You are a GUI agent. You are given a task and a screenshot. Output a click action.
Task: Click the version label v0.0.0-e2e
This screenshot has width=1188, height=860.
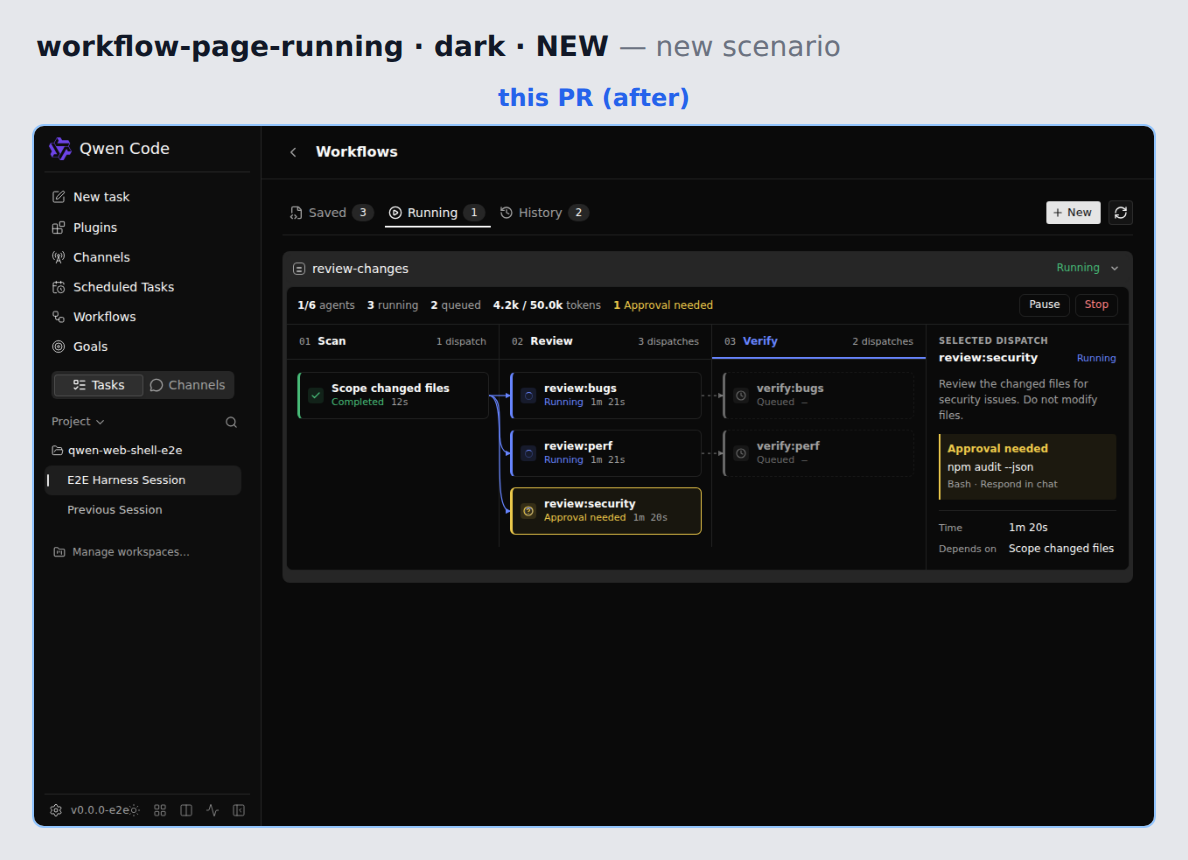99,810
